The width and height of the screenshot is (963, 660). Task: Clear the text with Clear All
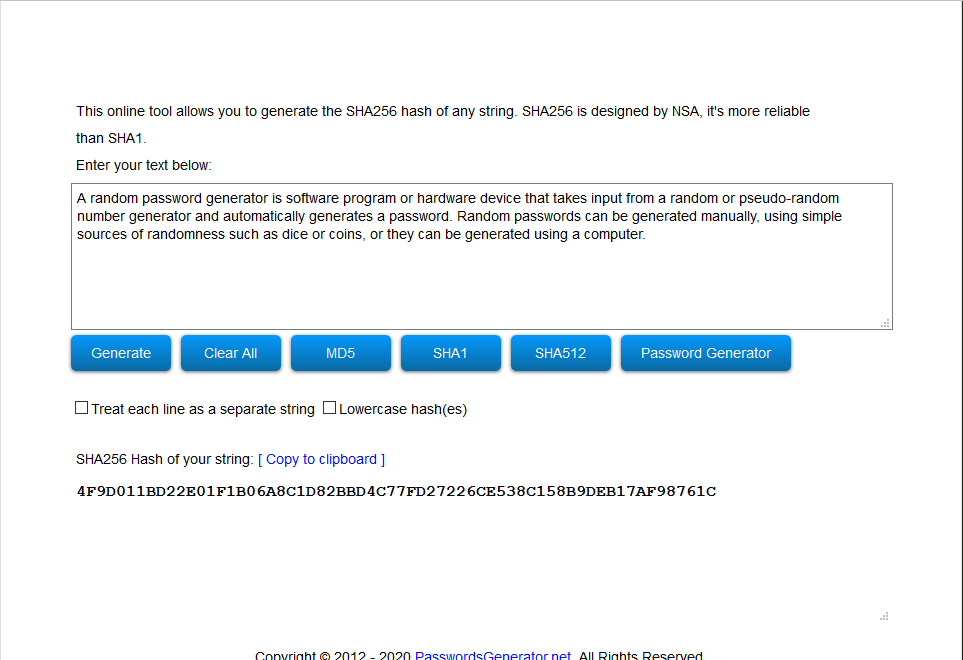[x=231, y=353]
